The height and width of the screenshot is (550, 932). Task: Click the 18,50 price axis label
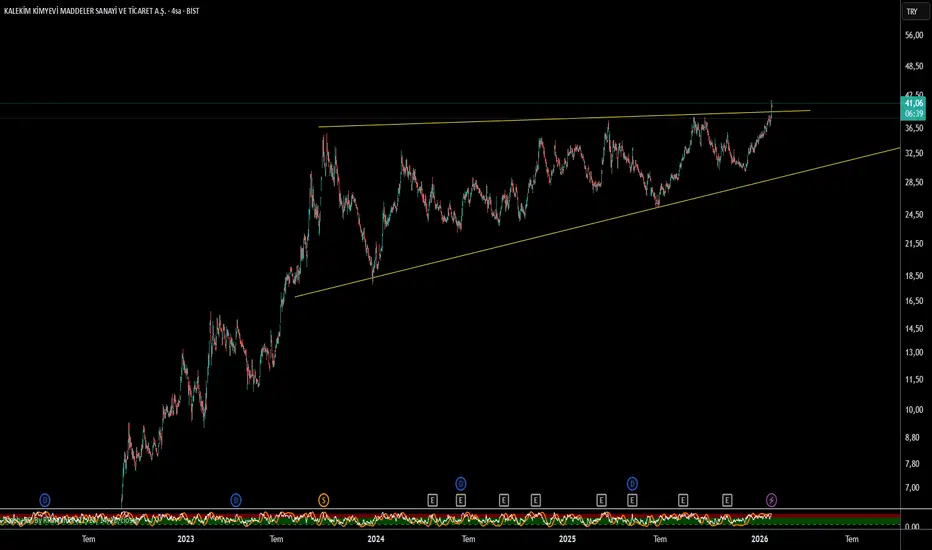(x=914, y=276)
